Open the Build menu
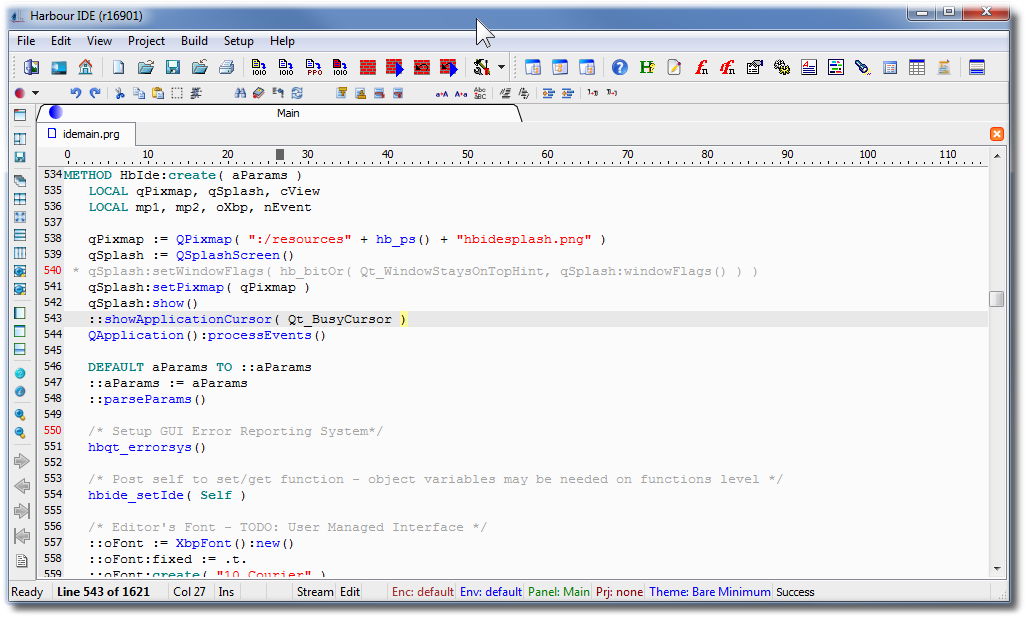The width and height of the screenshot is (1030, 619). (x=194, y=41)
